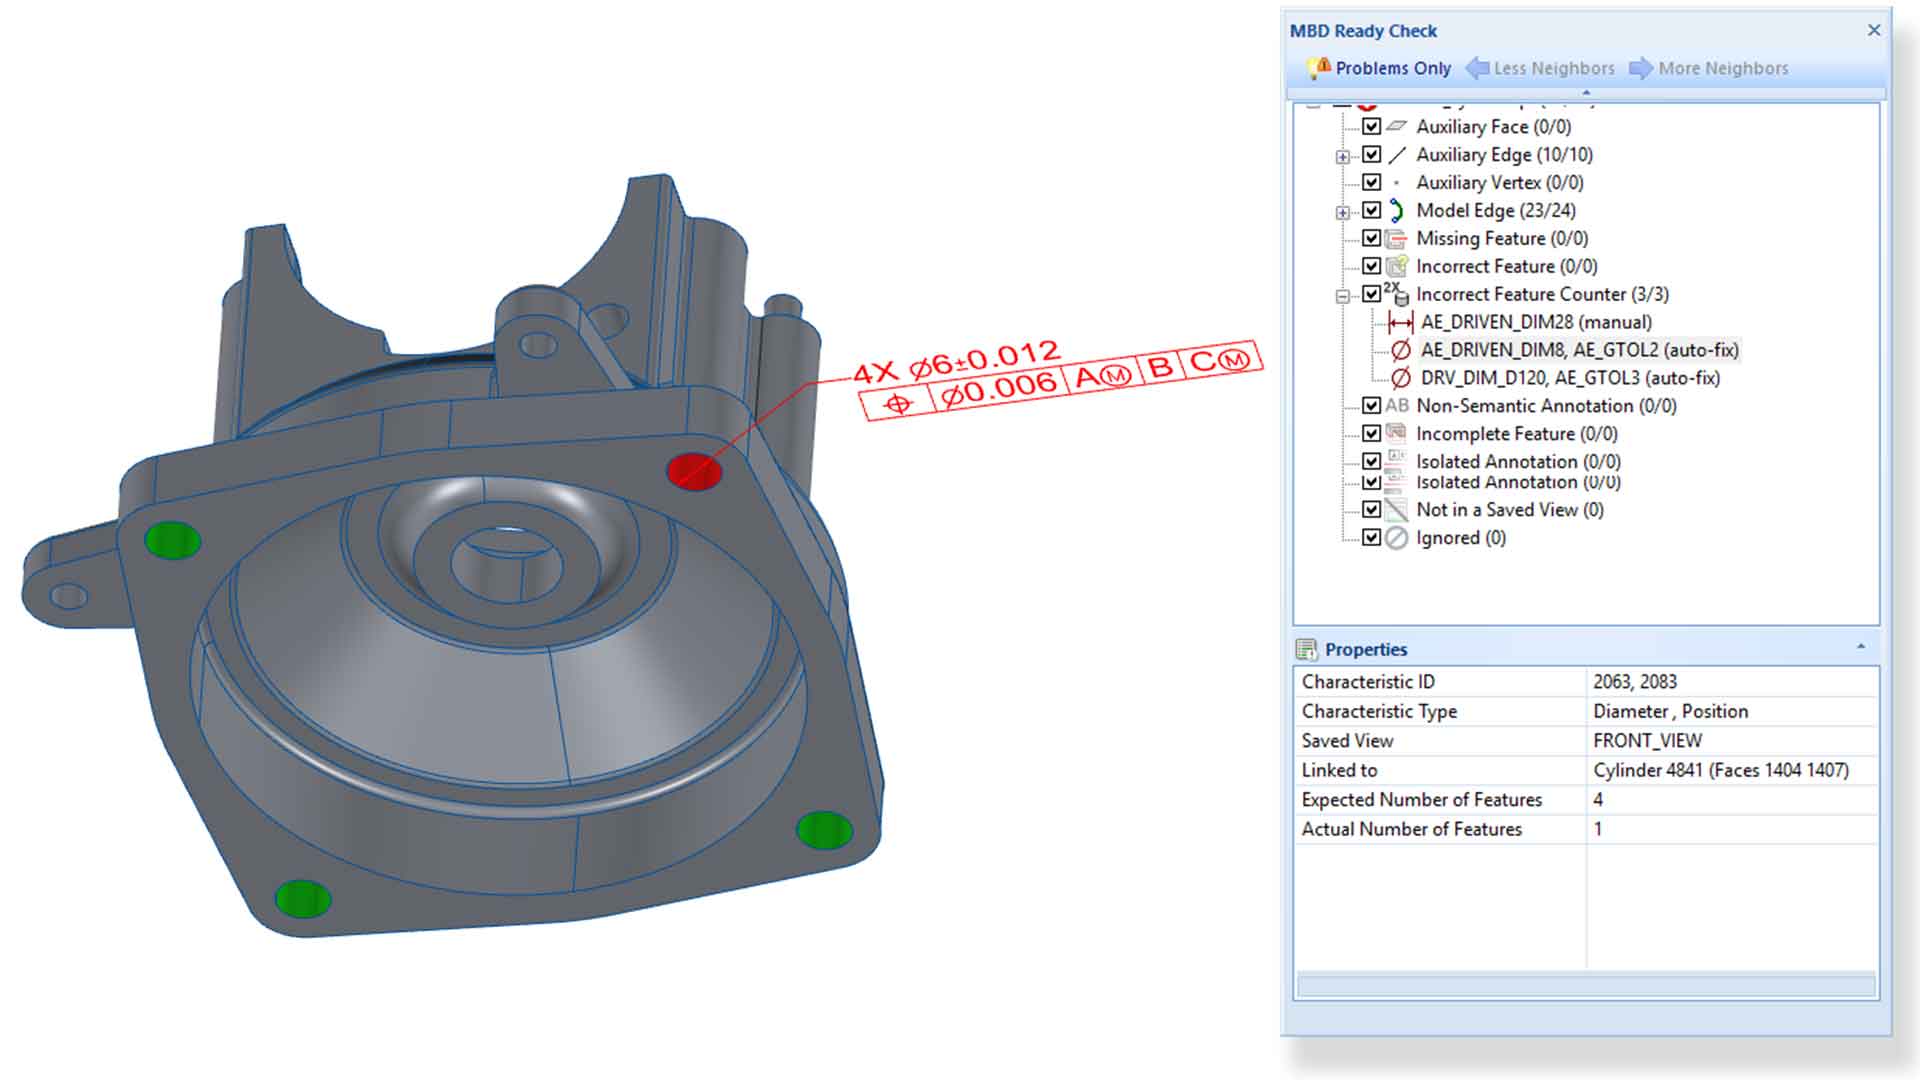Click the Problems Only warning bulb icon
Viewport: 1920px width, 1080px height.
tap(1318, 67)
